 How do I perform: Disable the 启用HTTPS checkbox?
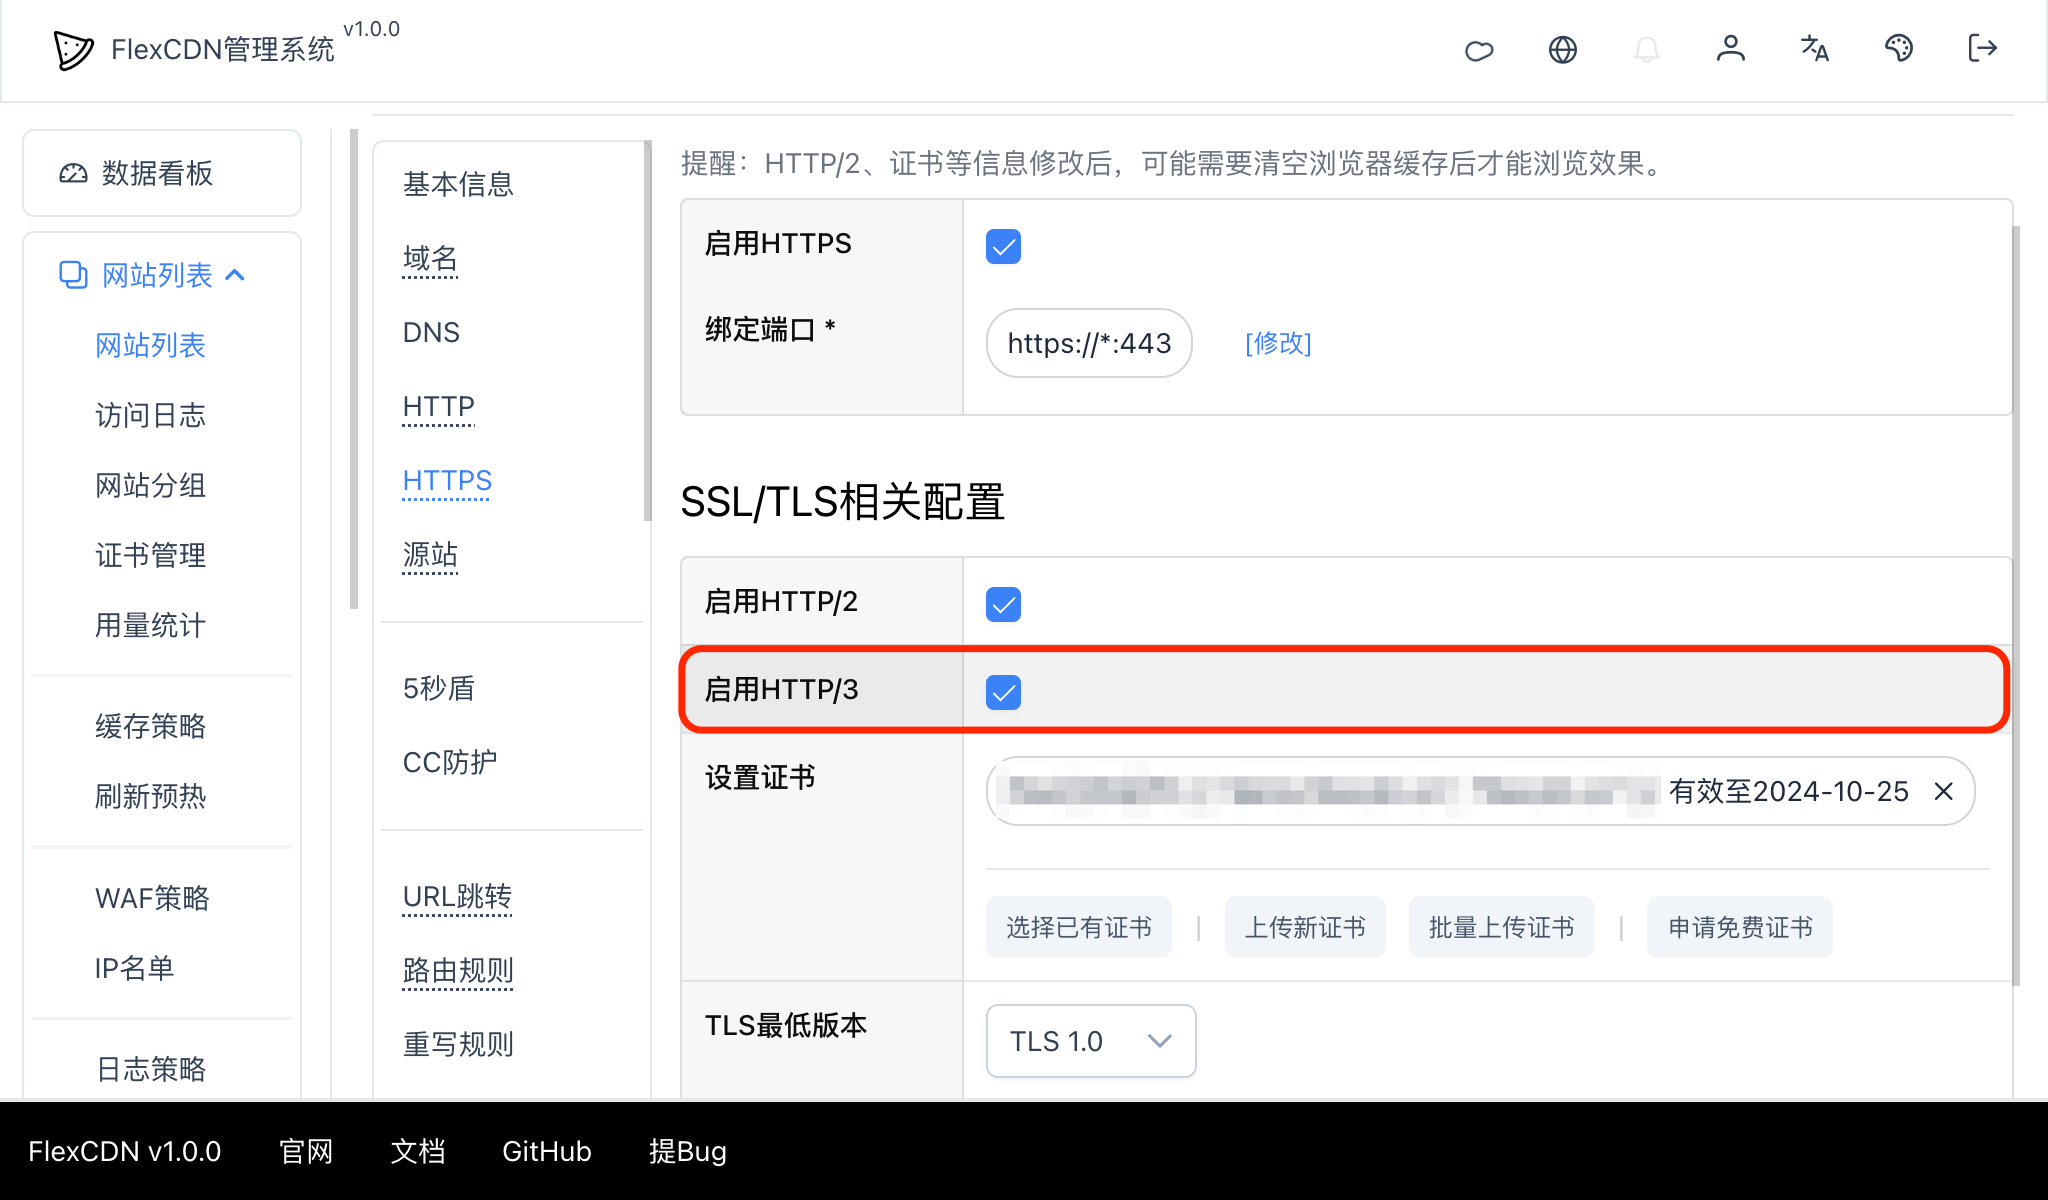pyautogui.click(x=1002, y=246)
